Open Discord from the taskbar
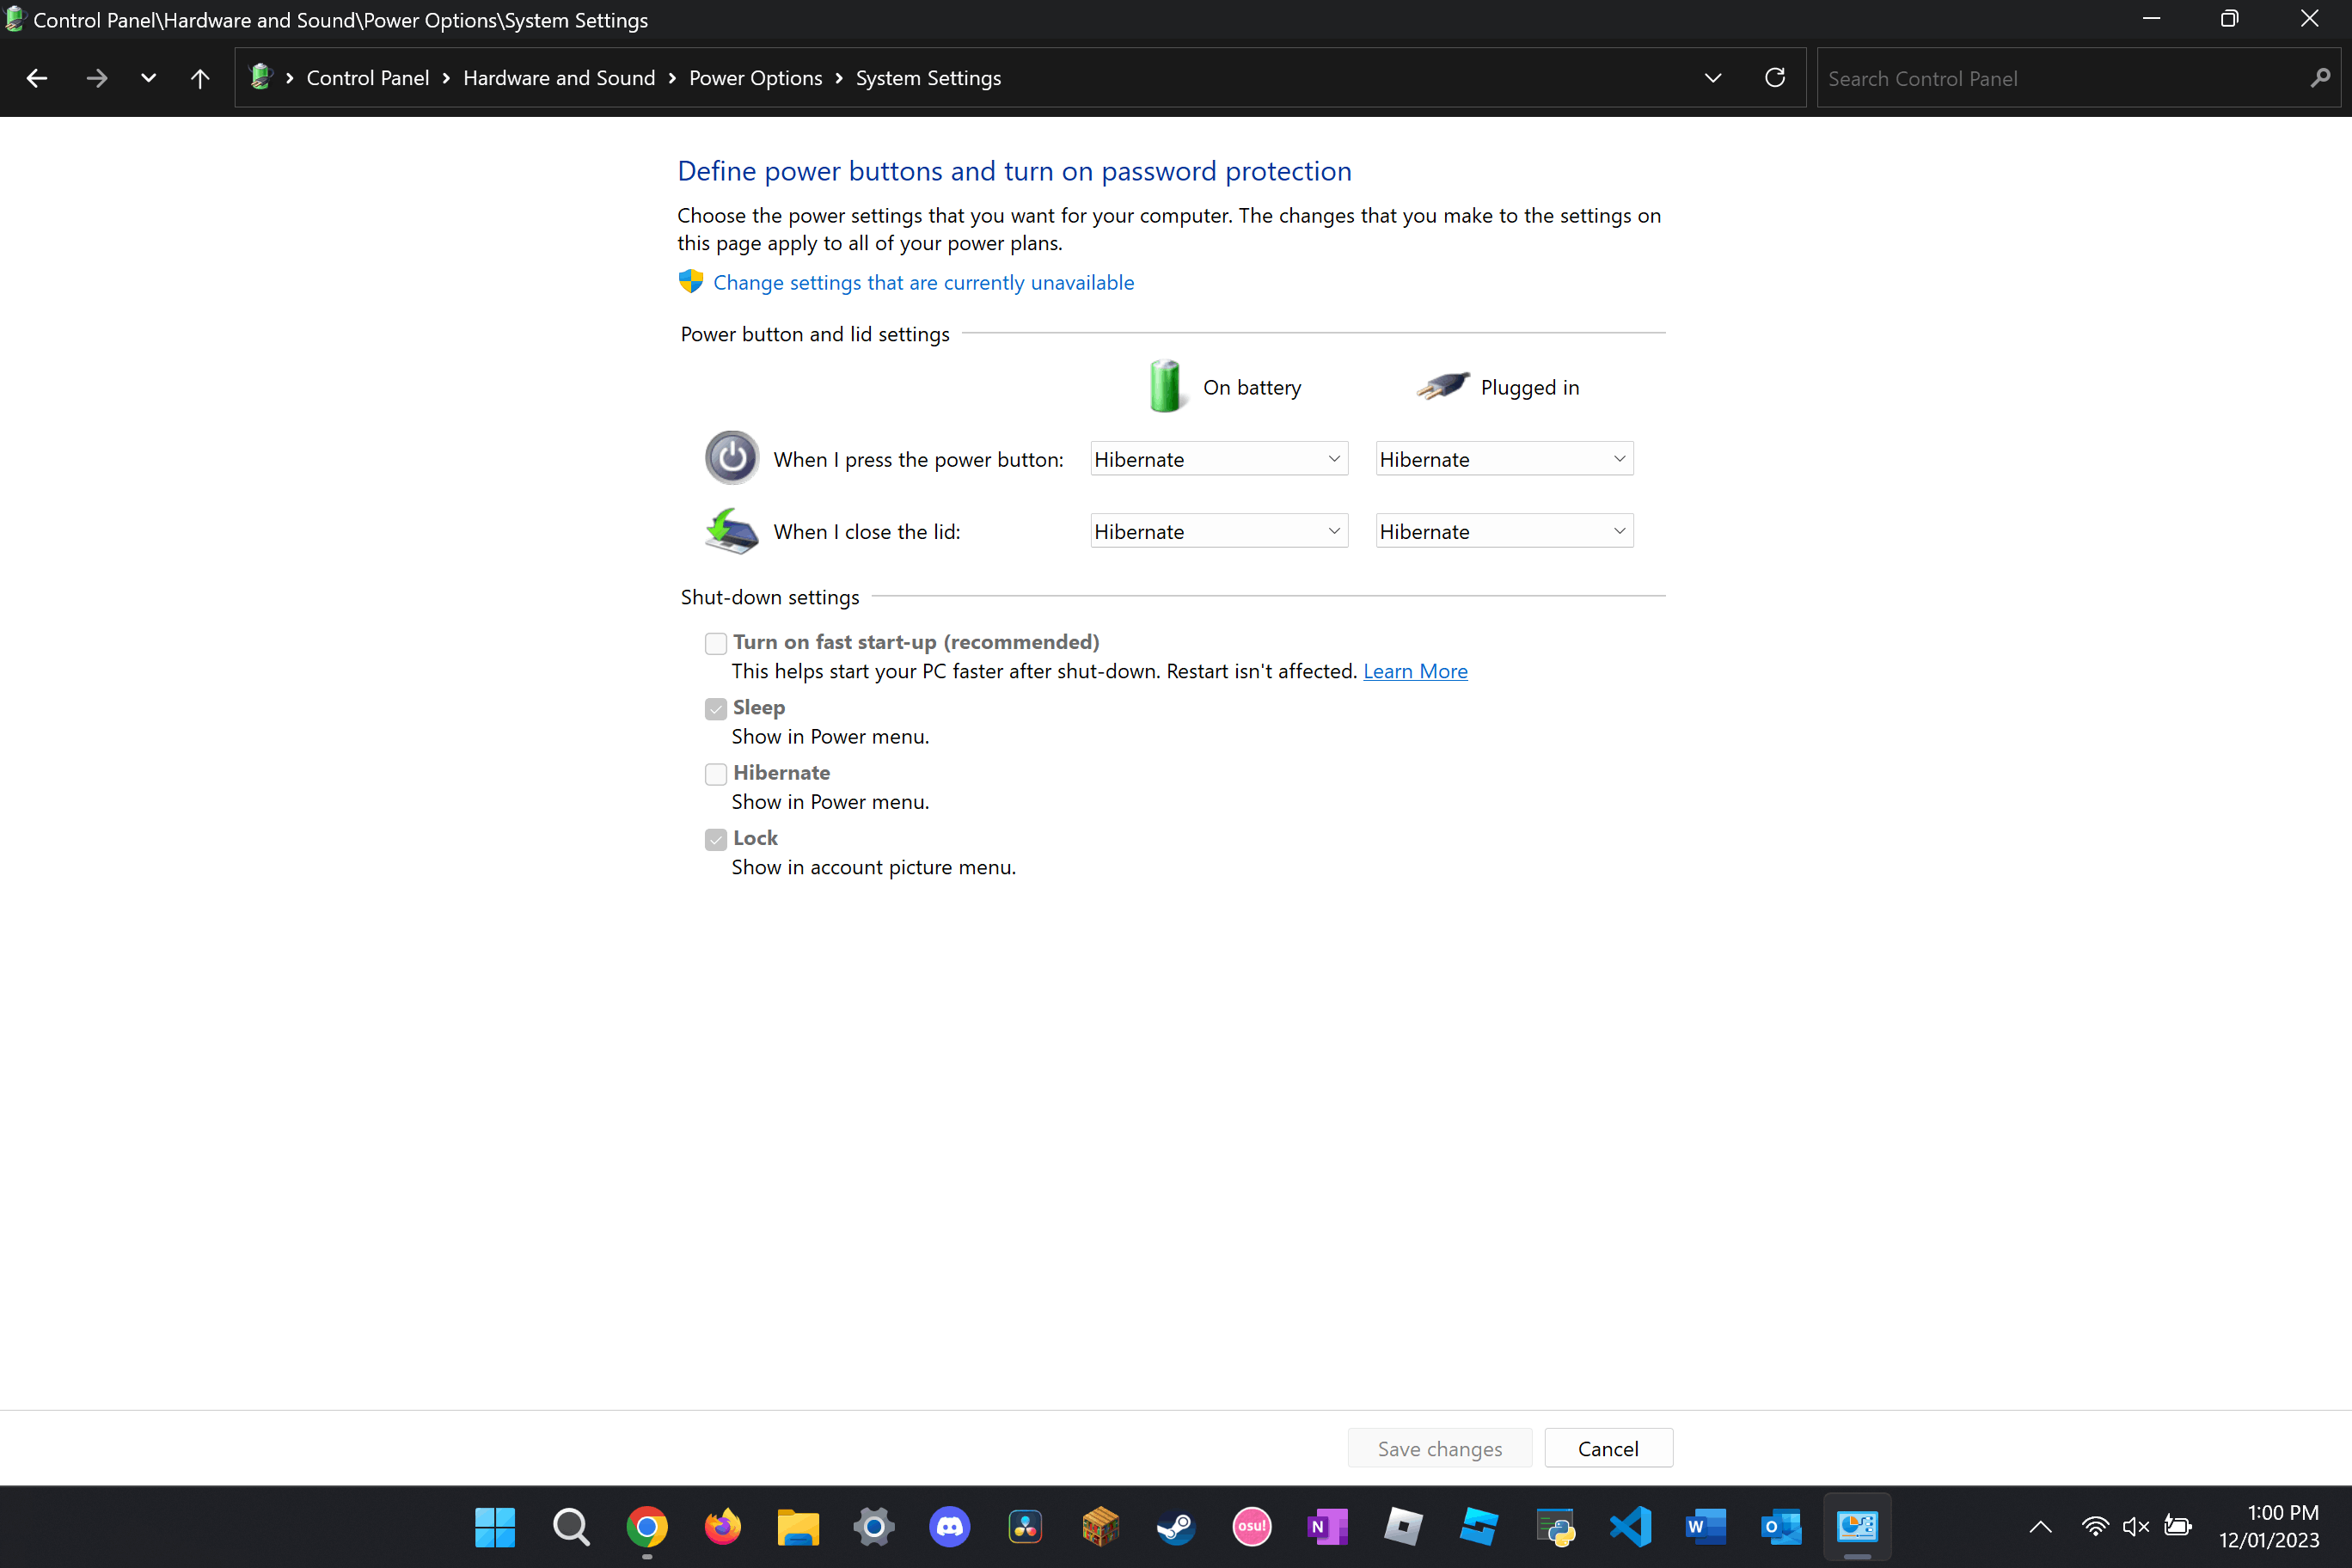 pyautogui.click(x=949, y=1527)
